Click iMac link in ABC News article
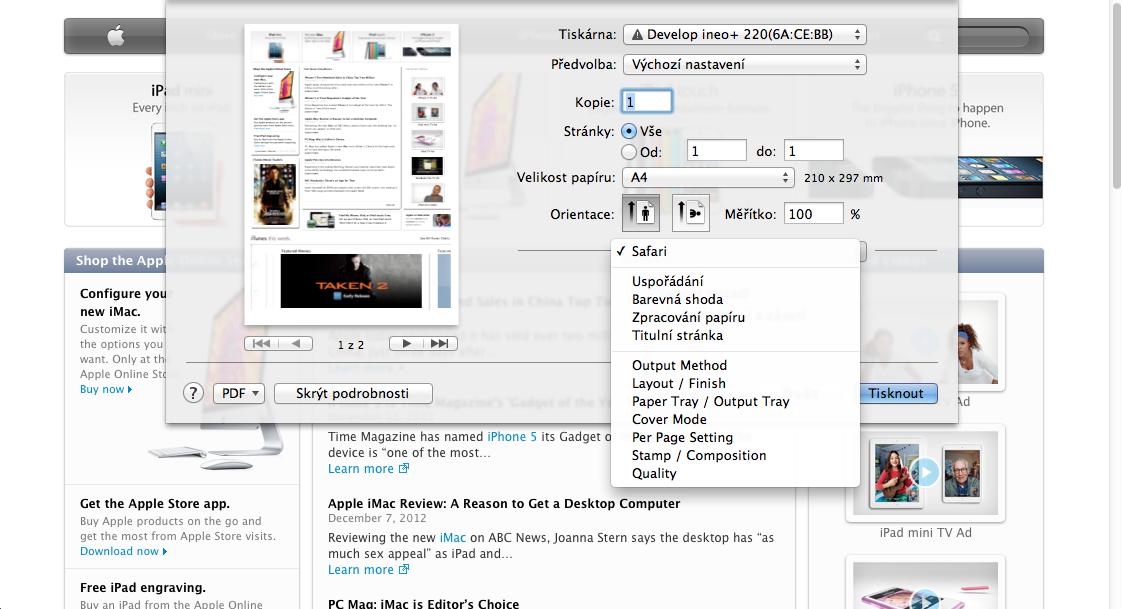The width and height of the screenshot is (1122, 609). coord(452,537)
